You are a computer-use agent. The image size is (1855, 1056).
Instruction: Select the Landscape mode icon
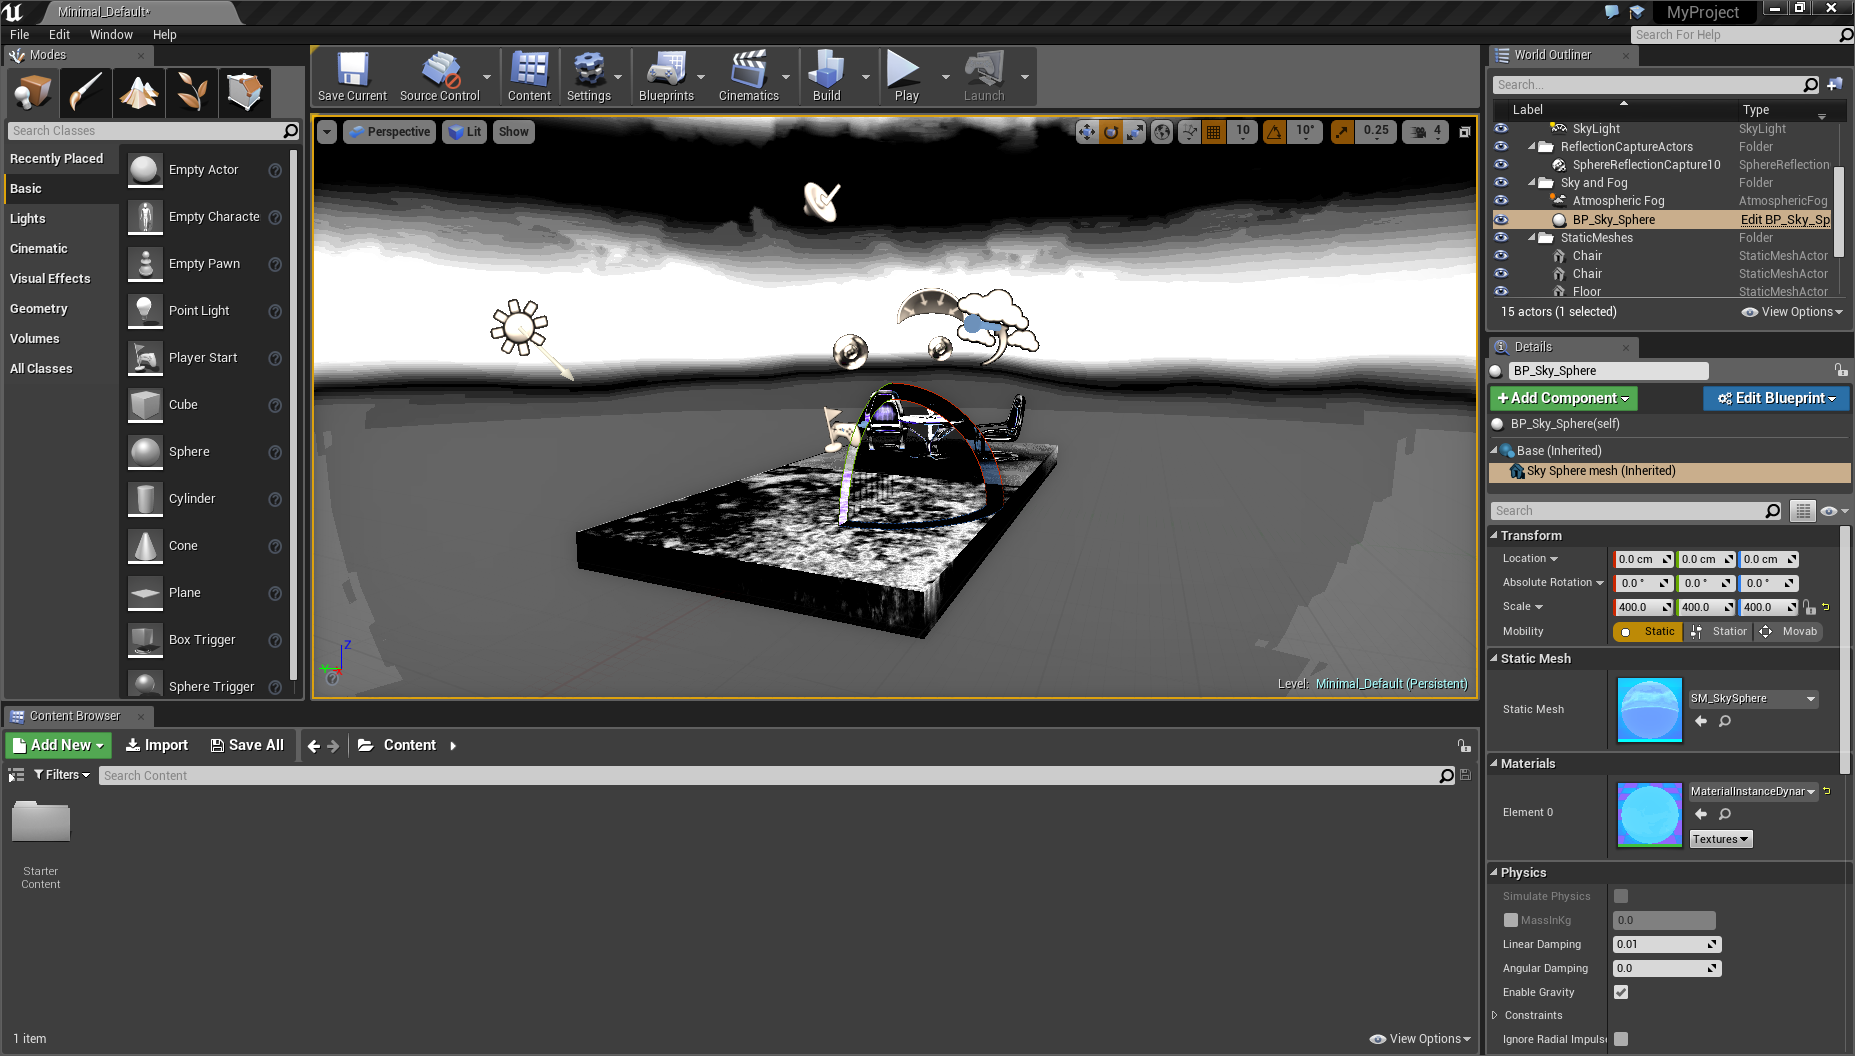(139, 93)
